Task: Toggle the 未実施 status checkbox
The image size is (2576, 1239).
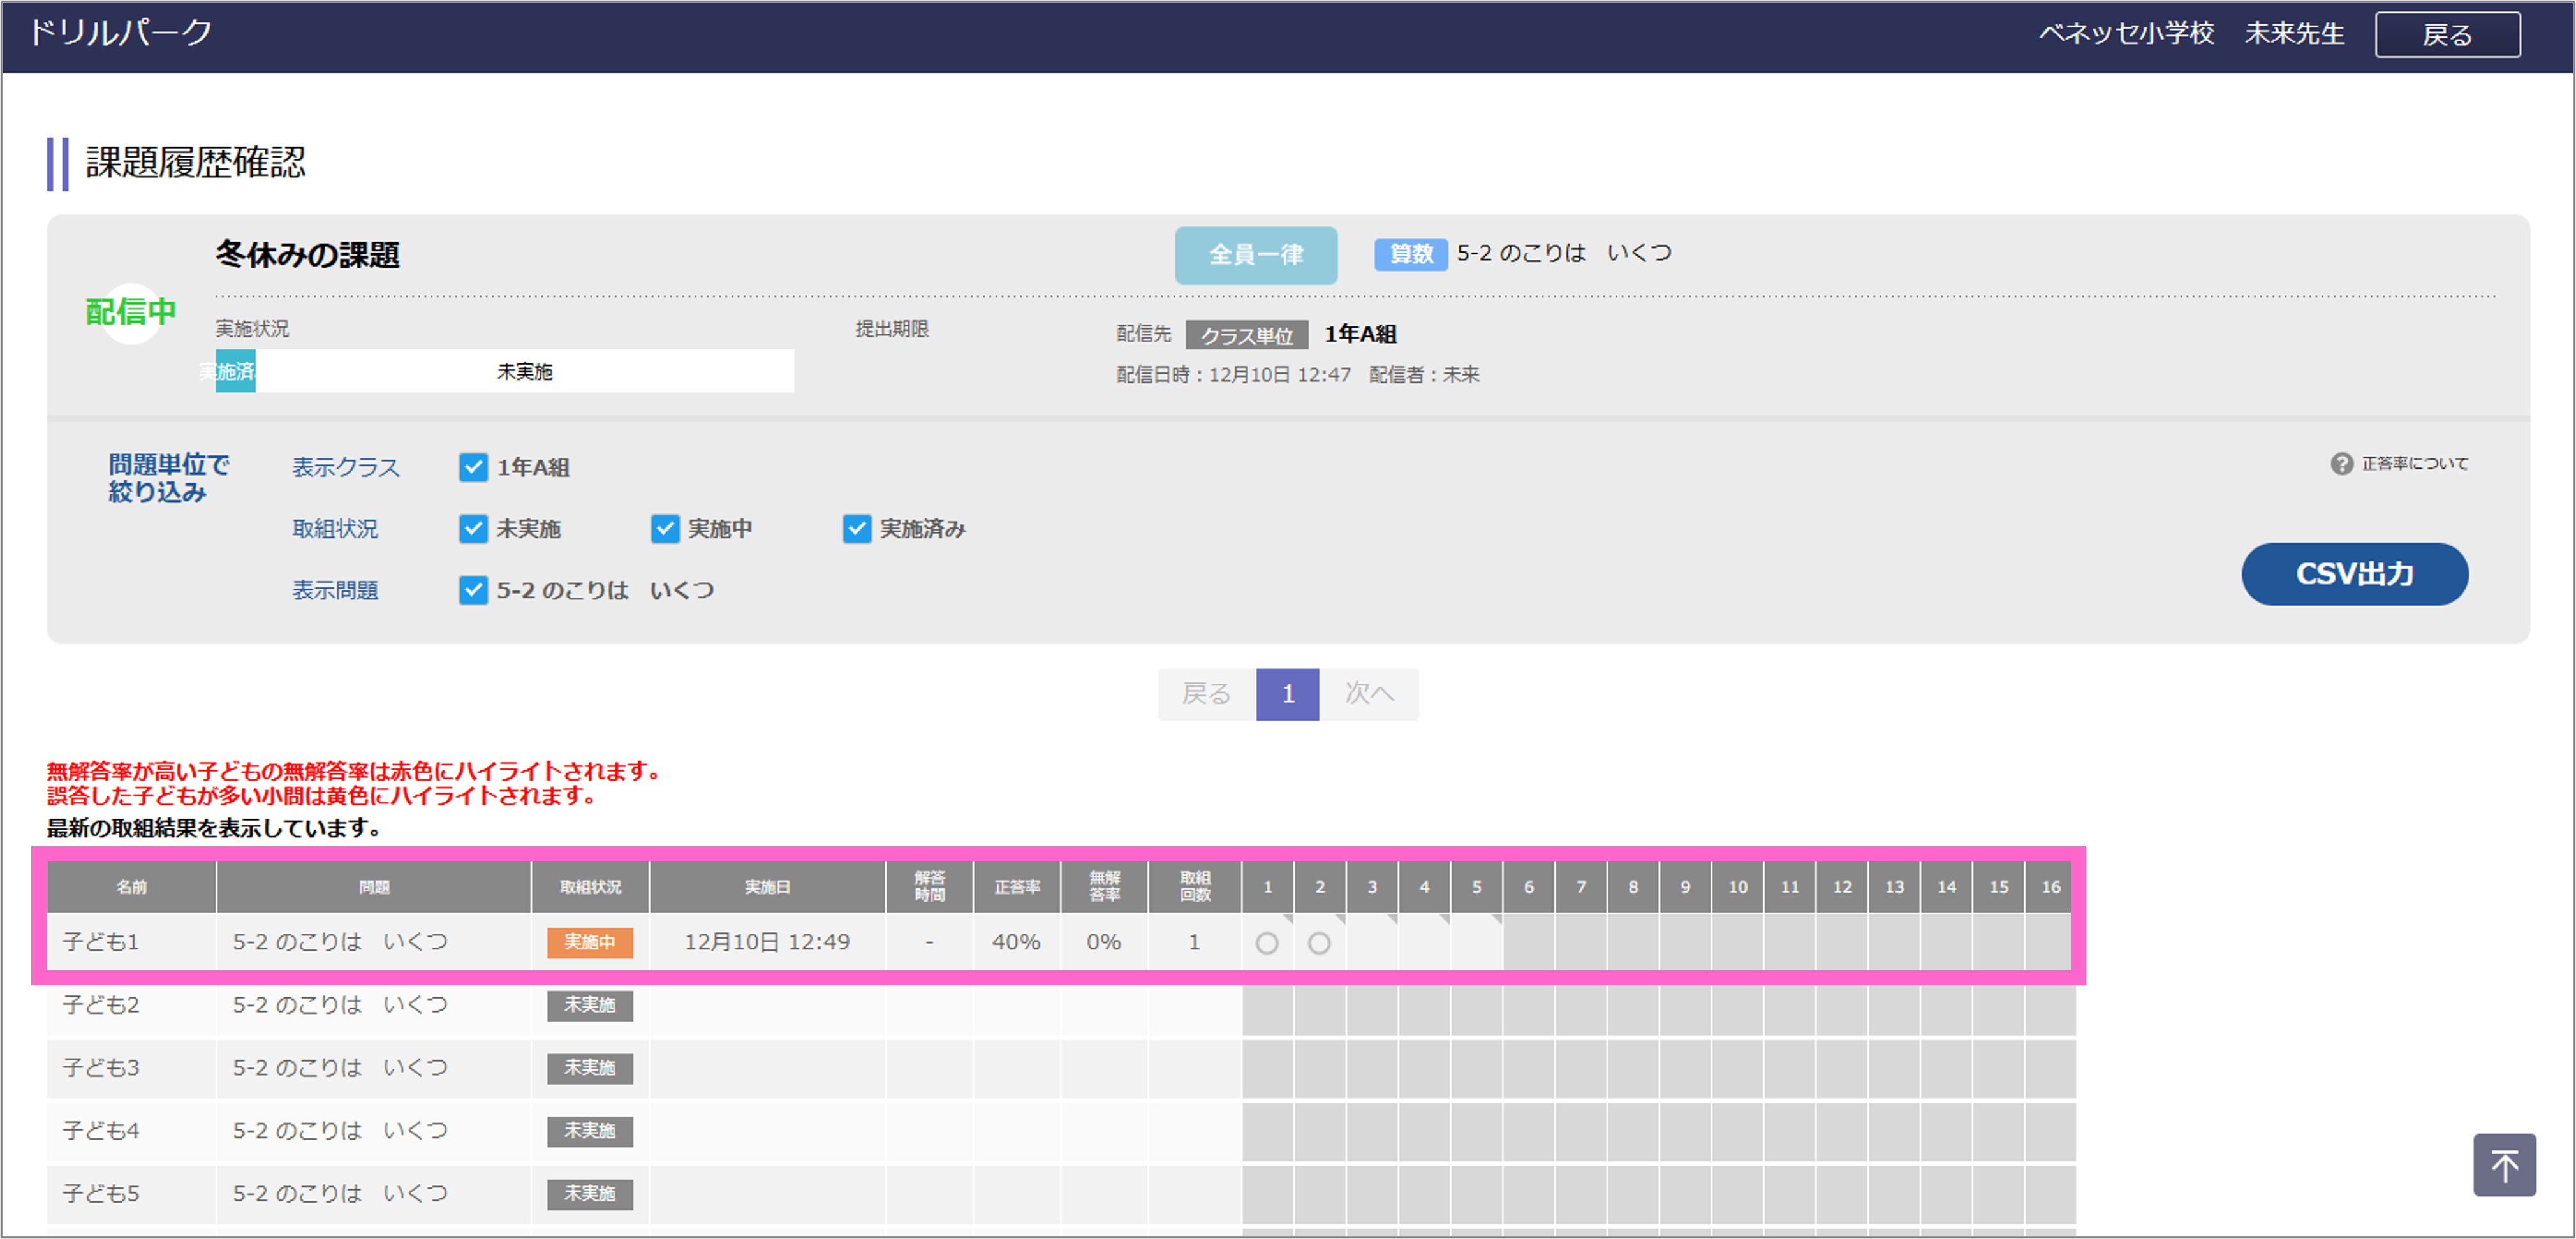Action: tap(473, 528)
